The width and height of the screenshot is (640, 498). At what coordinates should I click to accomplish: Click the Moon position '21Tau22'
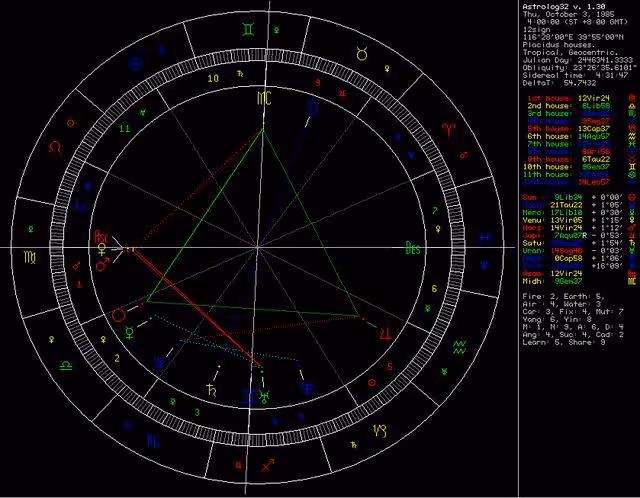(566, 205)
